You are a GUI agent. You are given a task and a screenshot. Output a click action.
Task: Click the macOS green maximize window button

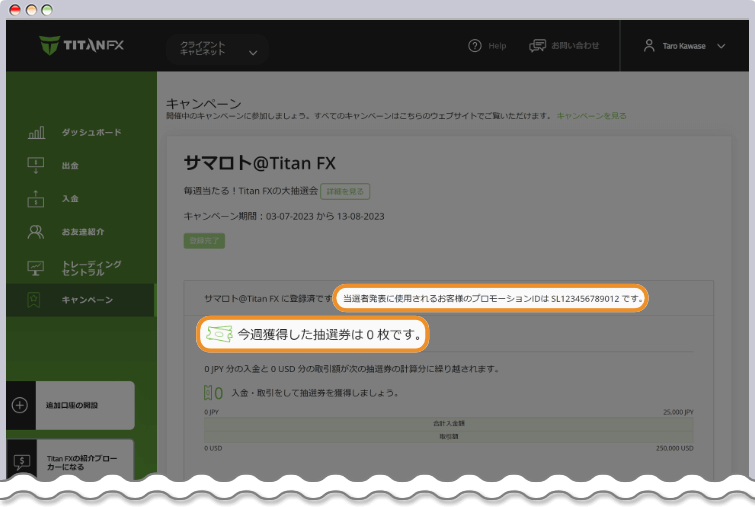(47, 10)
